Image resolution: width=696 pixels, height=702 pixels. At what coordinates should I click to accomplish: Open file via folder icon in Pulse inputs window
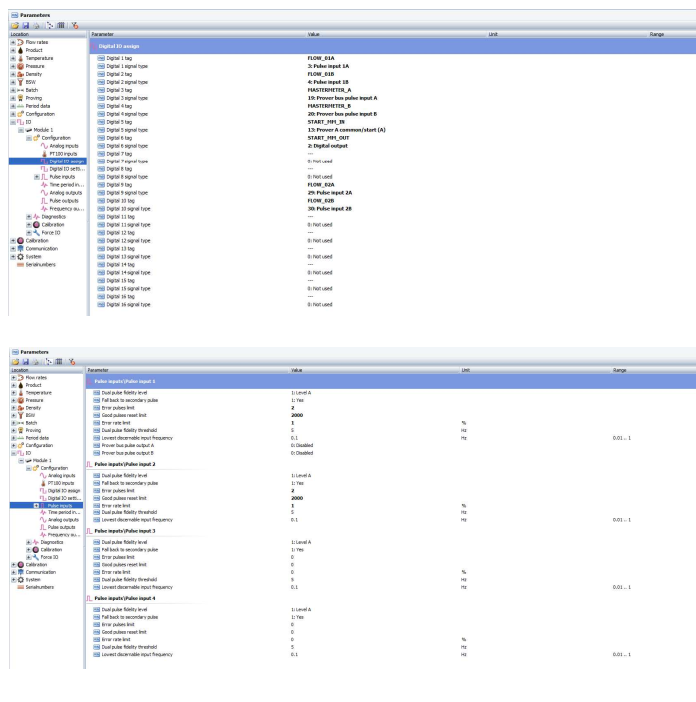15,362
